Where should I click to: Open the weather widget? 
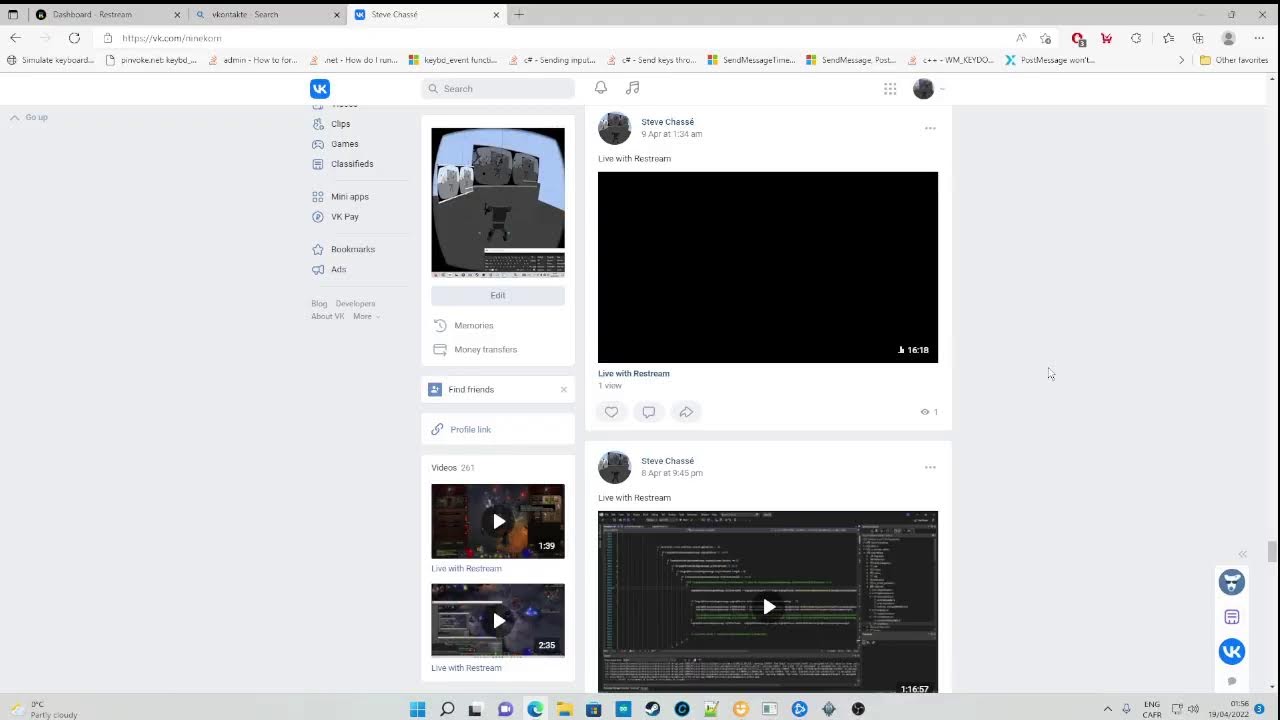point(43,709)
